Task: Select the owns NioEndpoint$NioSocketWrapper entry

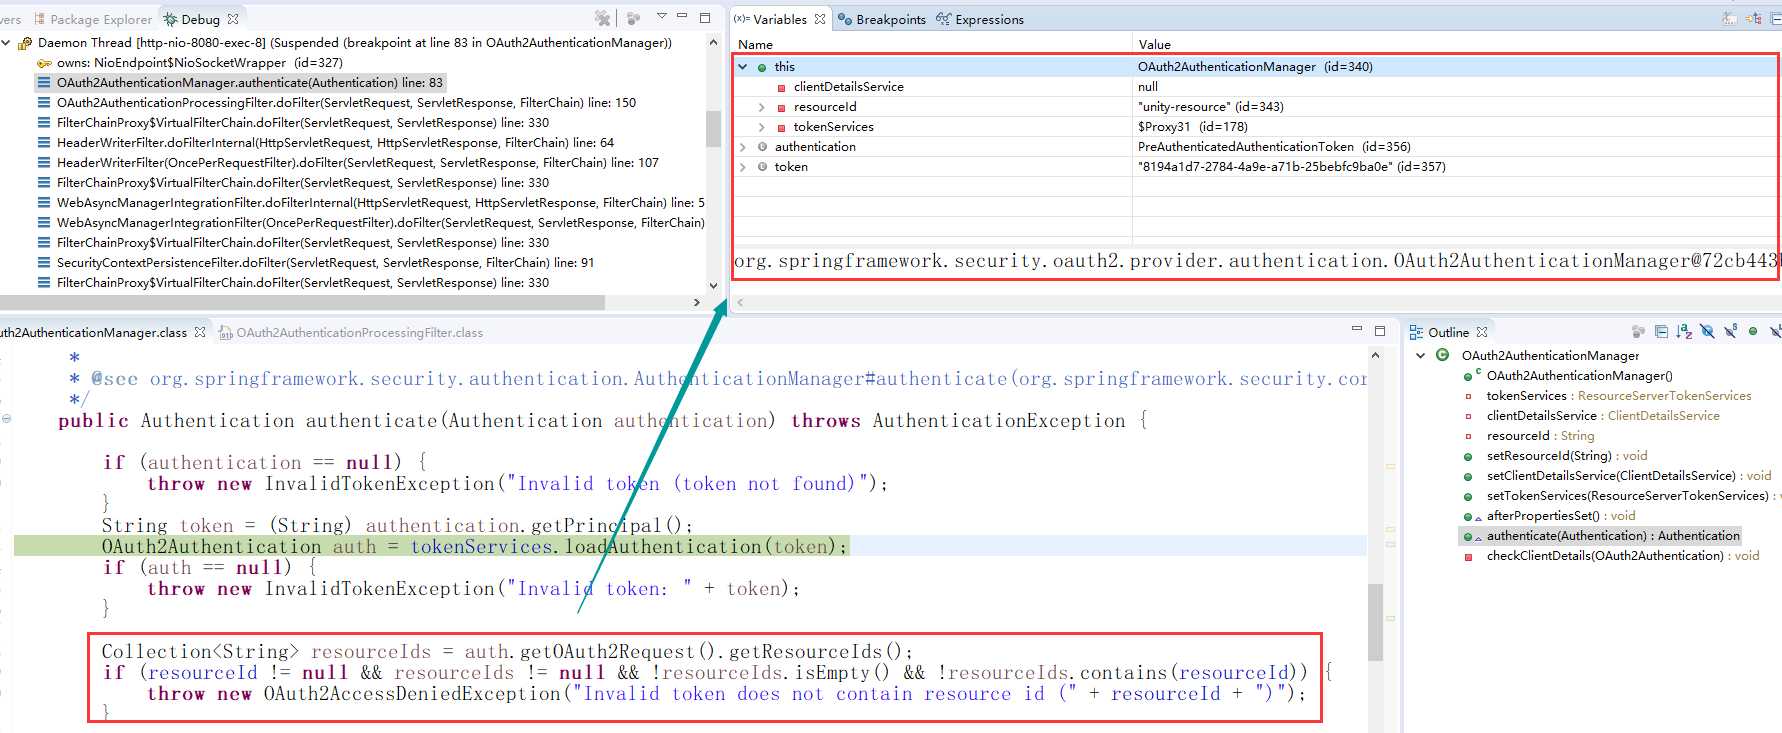Action: click(x=190, y=63)
